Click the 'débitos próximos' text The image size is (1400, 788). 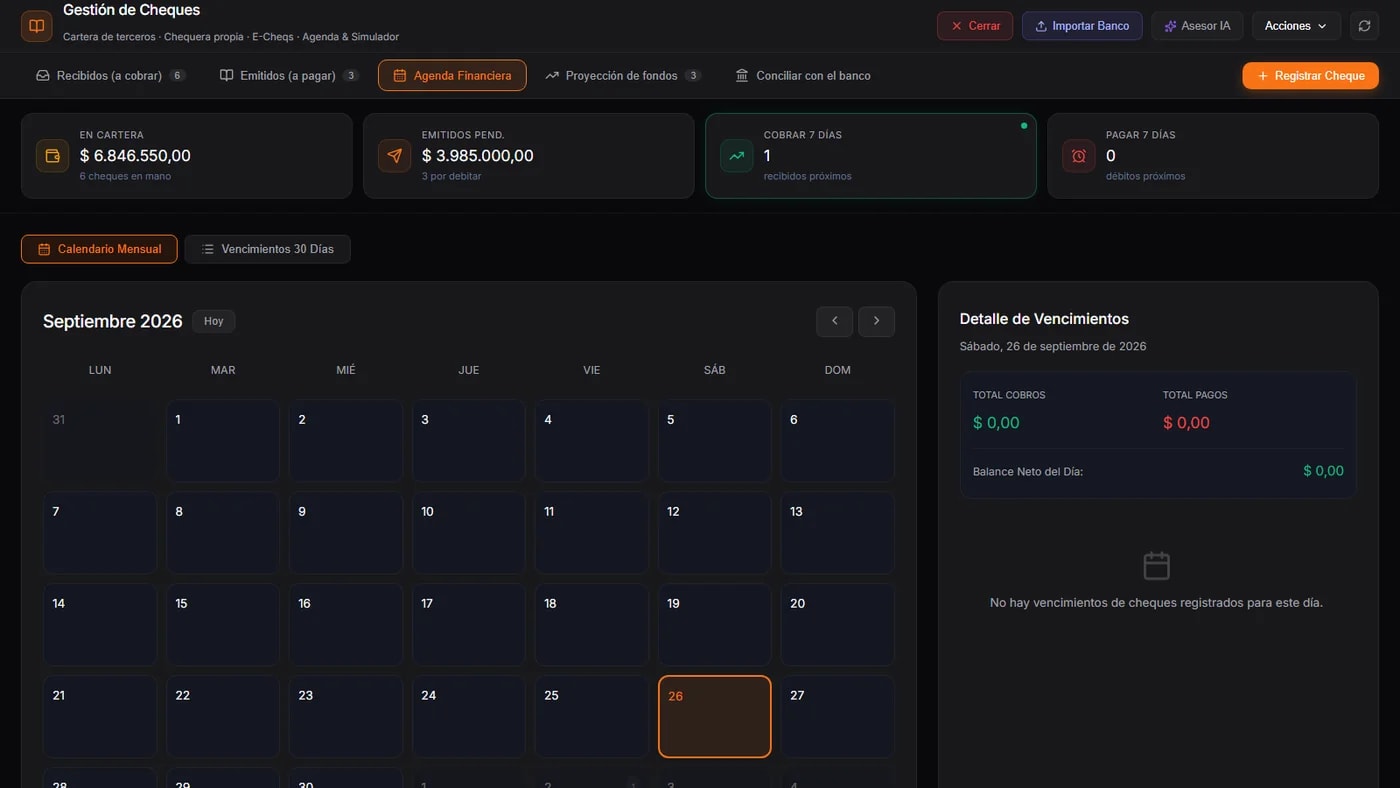tap(1146, 176)
